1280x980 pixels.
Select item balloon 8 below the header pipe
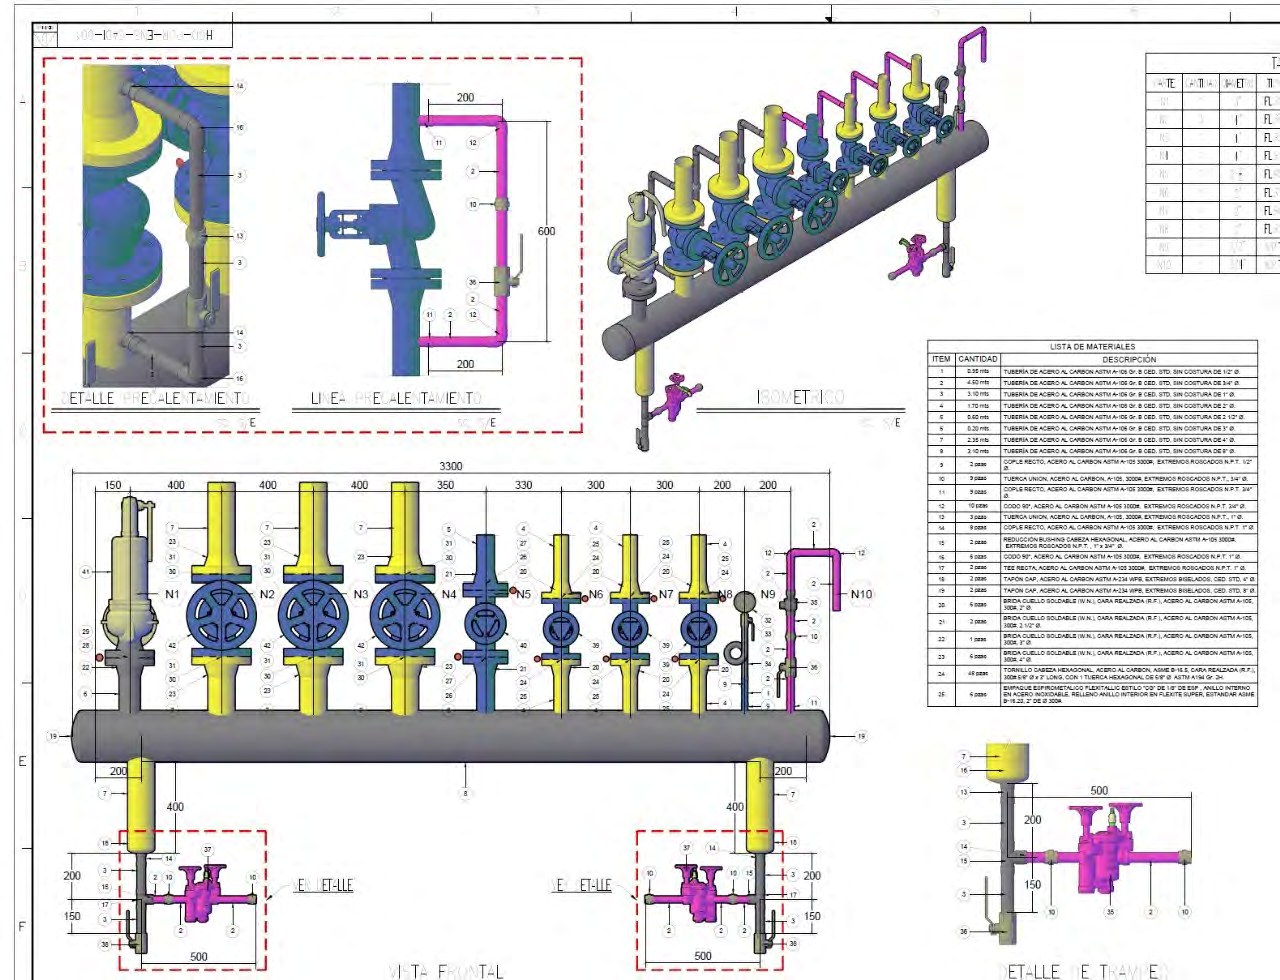465,794
